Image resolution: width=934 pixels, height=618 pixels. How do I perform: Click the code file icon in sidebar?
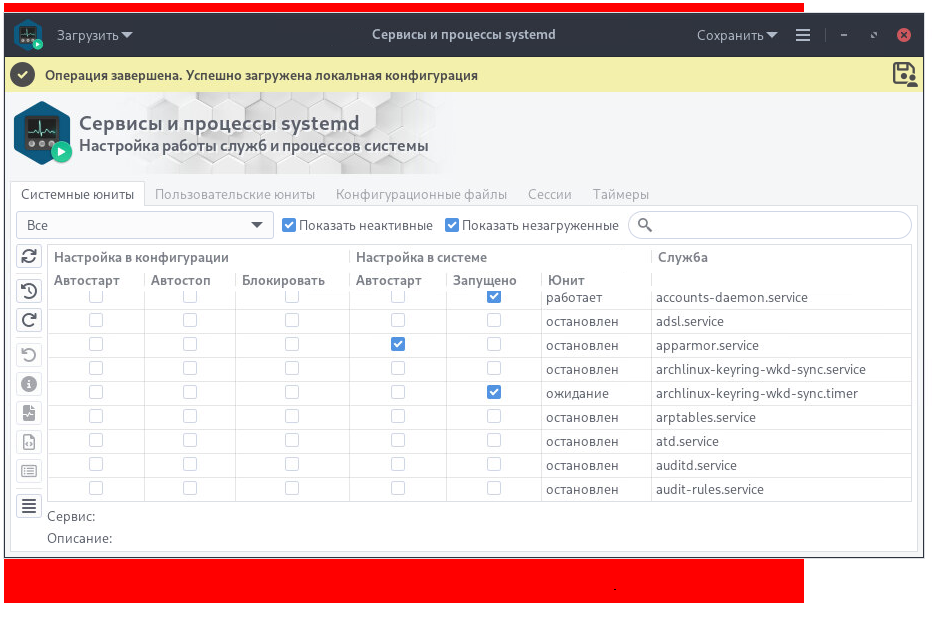coord(29,441)
